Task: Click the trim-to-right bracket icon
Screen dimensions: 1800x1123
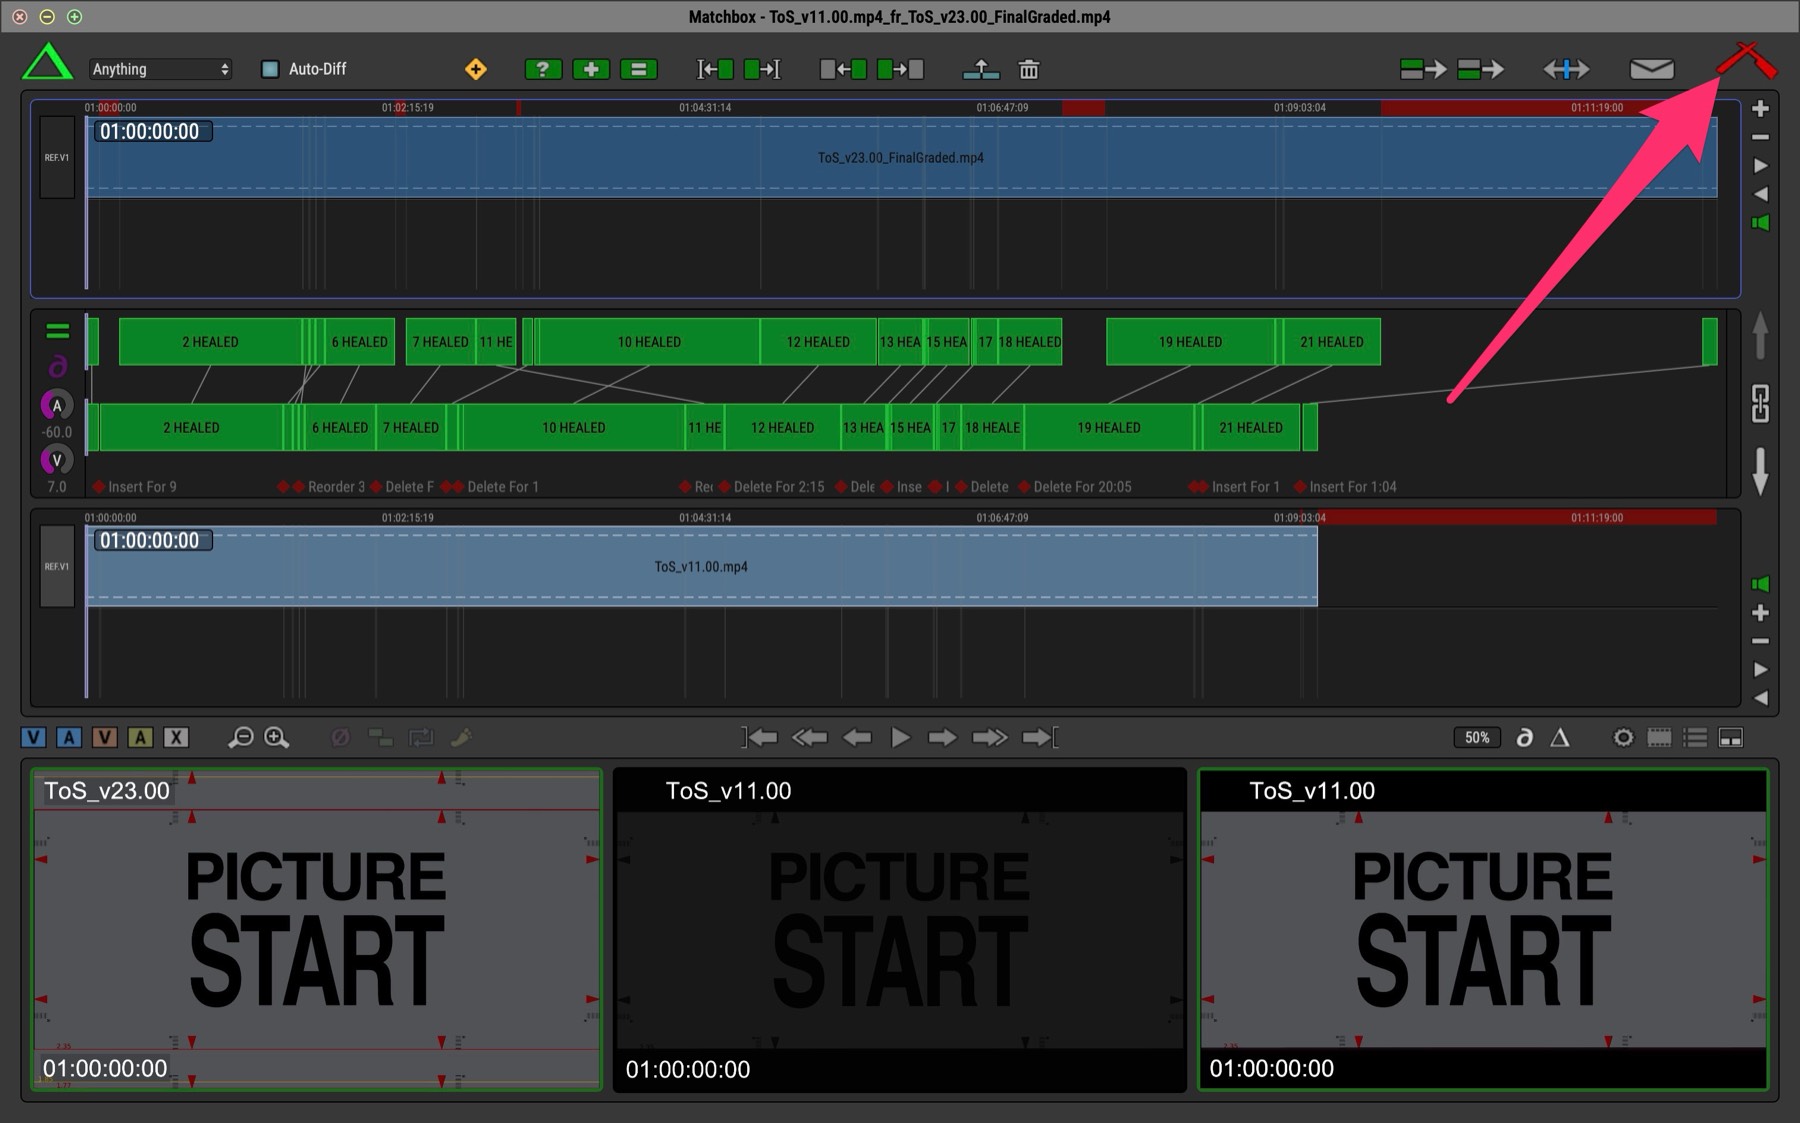Action: click(762, 69)
